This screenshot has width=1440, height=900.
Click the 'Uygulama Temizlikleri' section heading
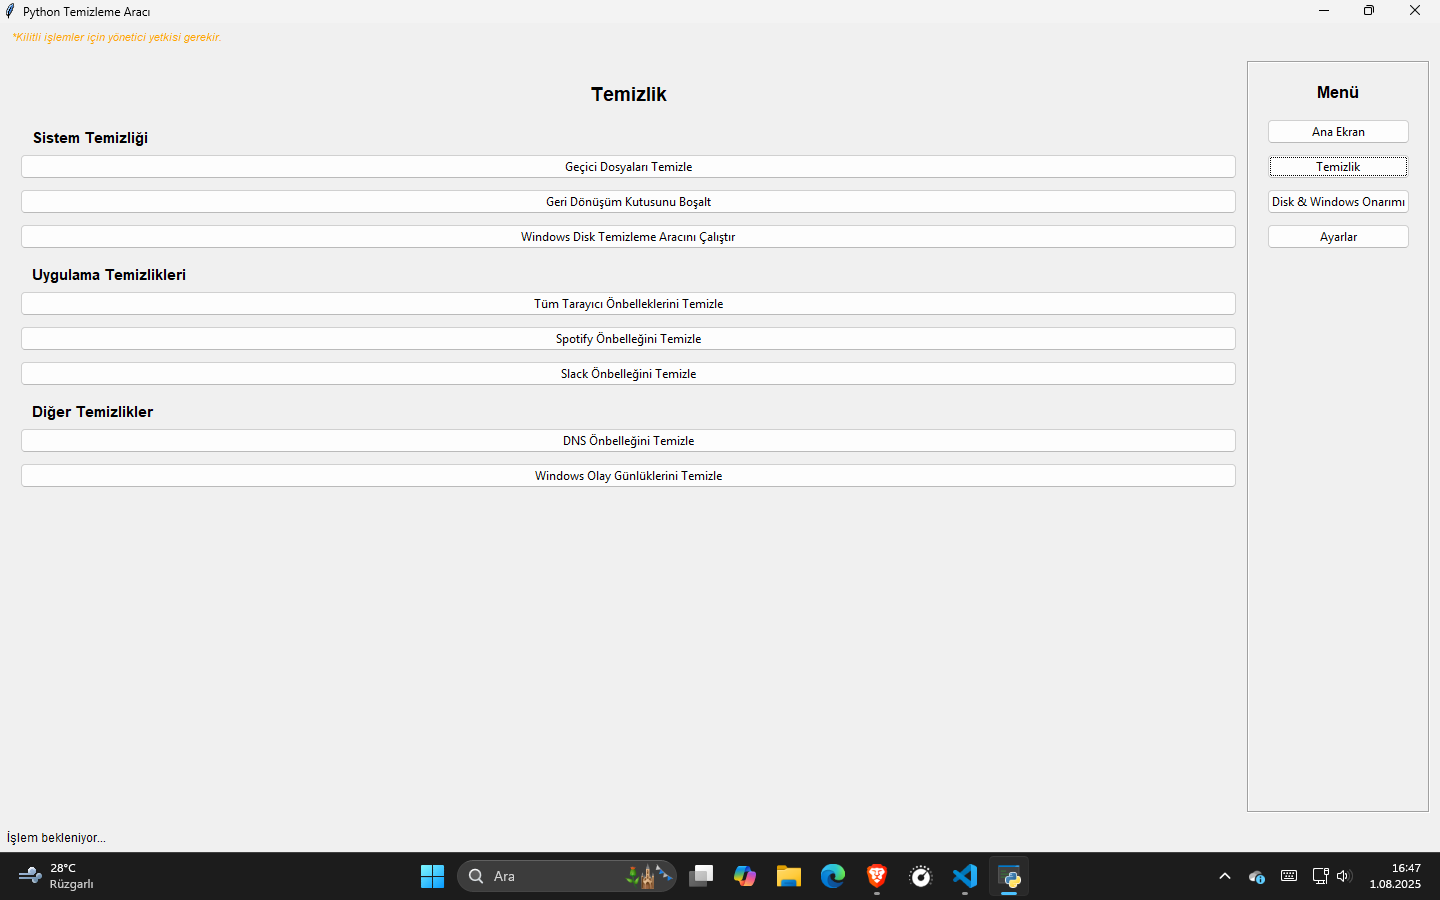coord(109,275)
